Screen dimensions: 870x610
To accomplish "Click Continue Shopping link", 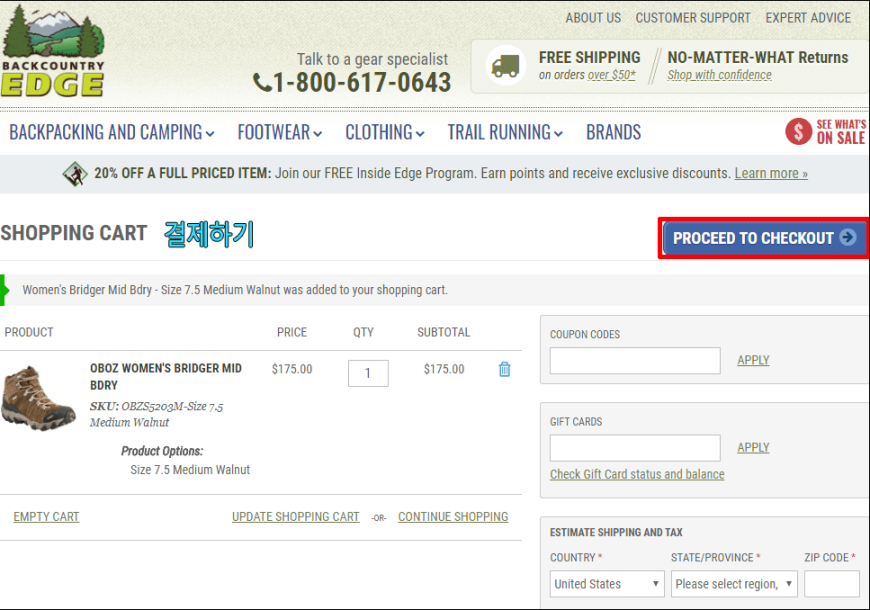I will click(453, 517).
